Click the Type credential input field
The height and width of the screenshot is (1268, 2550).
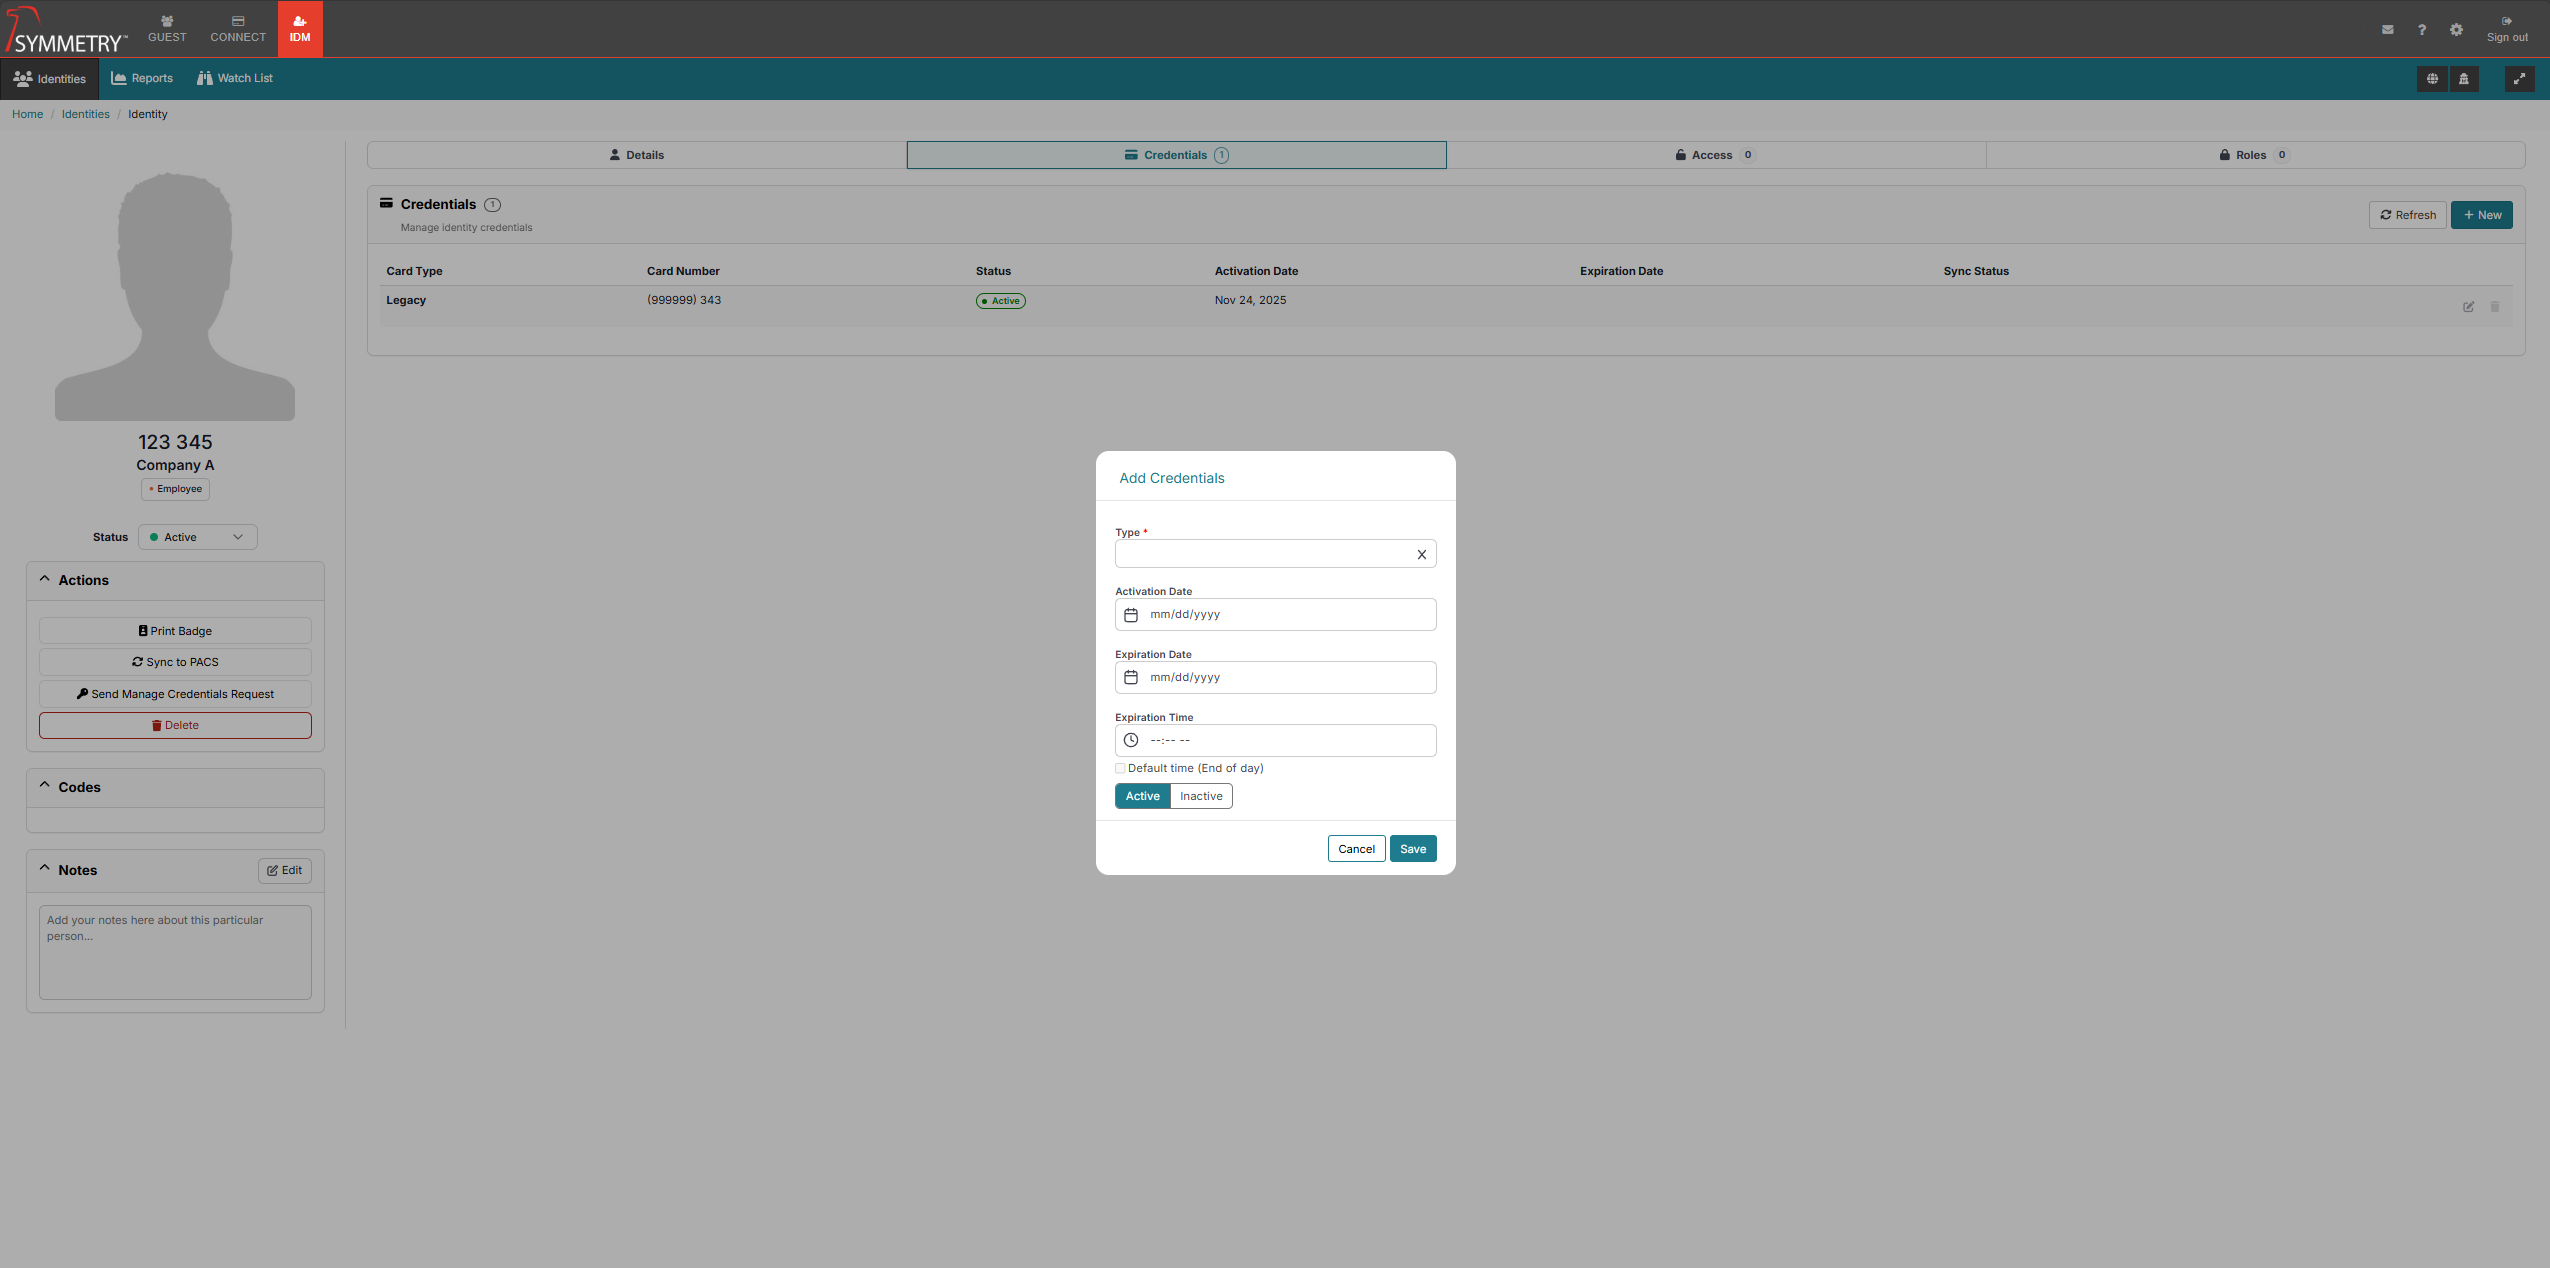tap(1262, 555)
